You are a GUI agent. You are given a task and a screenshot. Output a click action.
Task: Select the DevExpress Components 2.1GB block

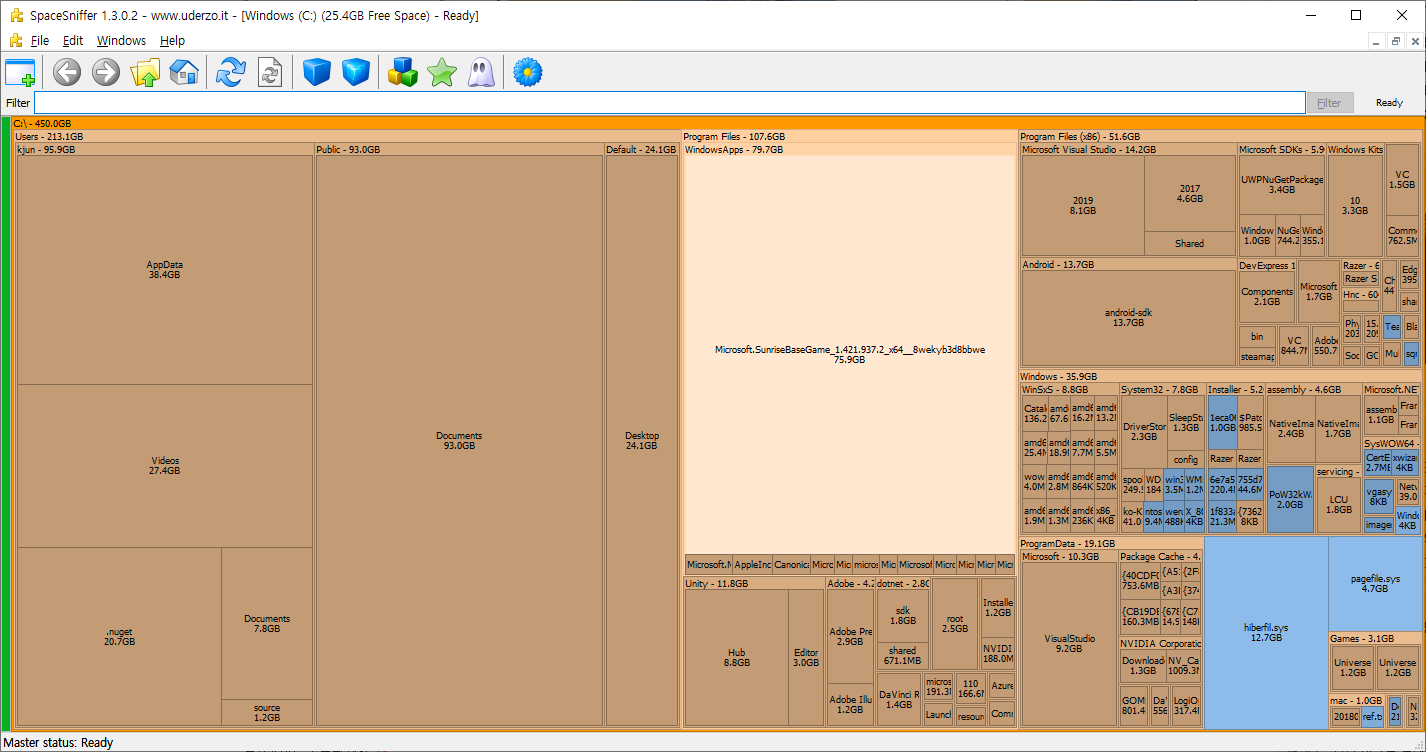point(1267,296)
